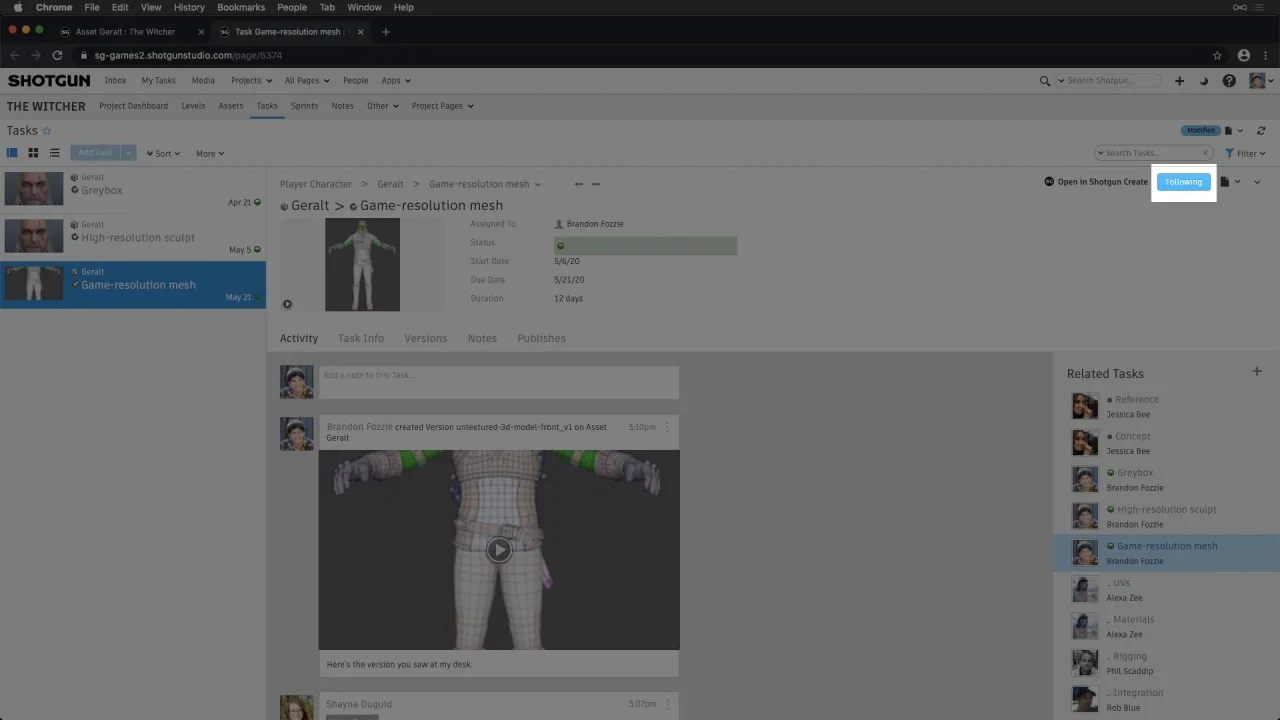Toggle the Following button for this task
Screen dimensions: 1280x720
click(1183, 182)
